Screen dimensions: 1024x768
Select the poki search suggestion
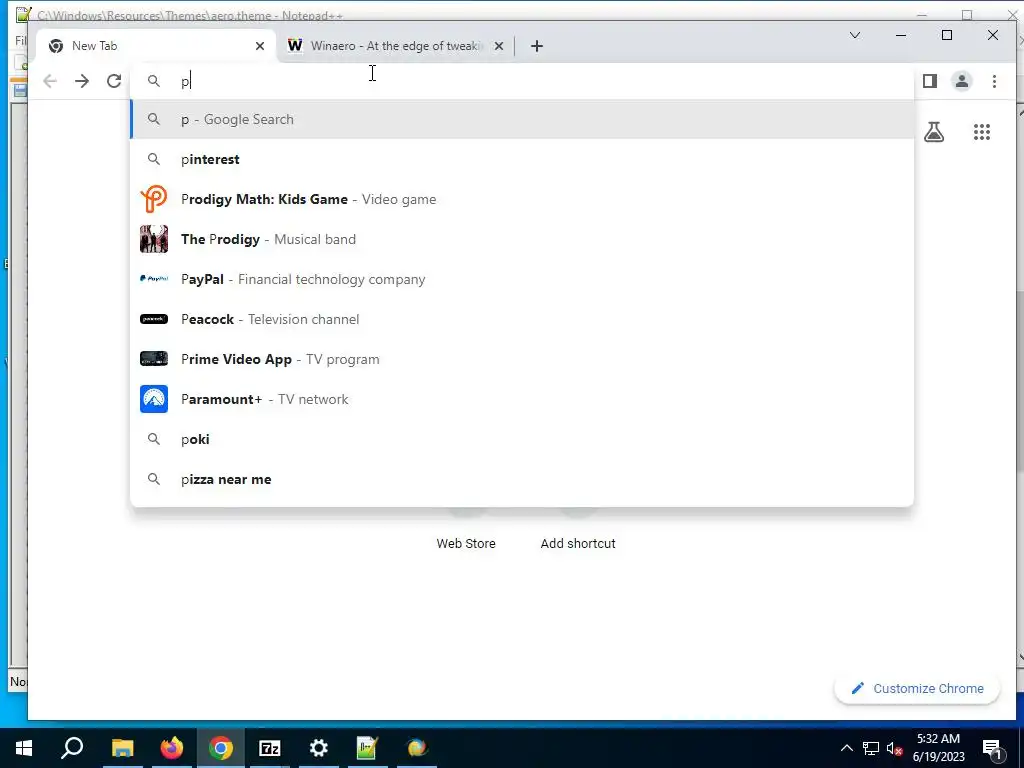pyautogui.click(x=522, y=440)
